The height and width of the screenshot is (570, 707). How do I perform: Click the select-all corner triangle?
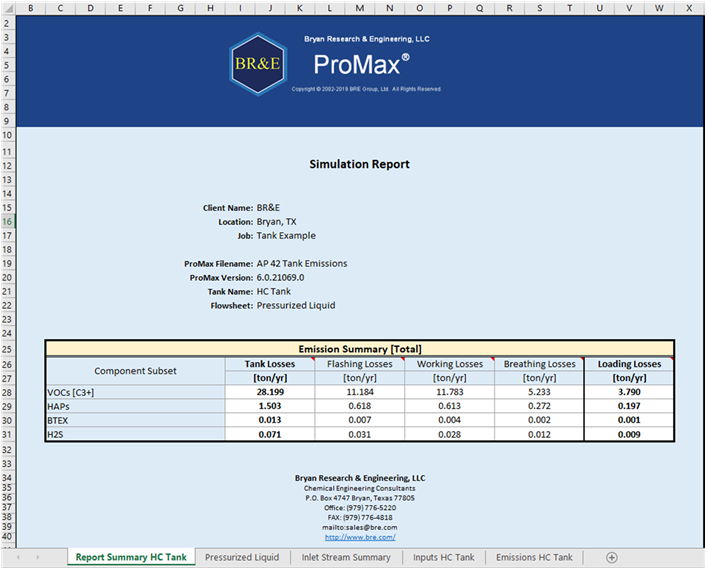pyautogui.click(x=8, y=8)
